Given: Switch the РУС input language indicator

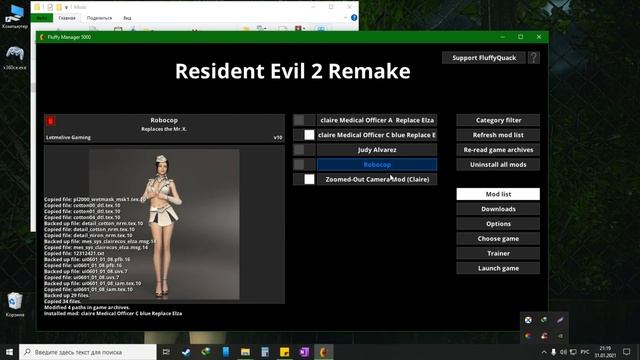Looking at the screenshot, I should tap(585, 352).
